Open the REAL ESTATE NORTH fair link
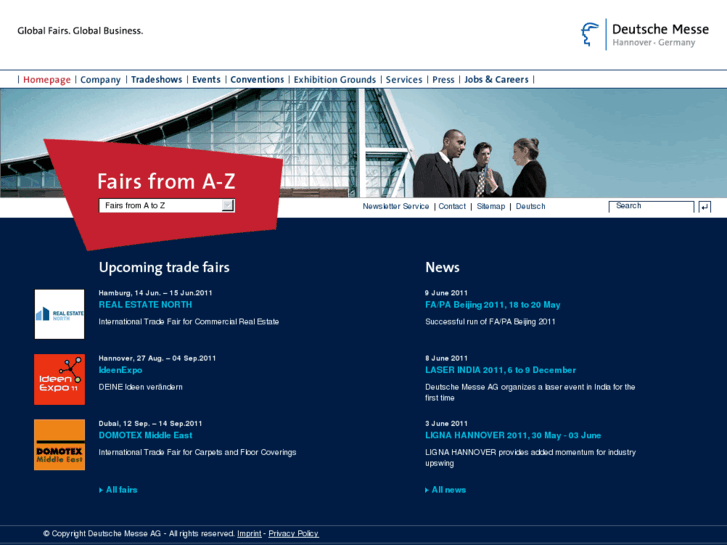 tap(145, 305)
